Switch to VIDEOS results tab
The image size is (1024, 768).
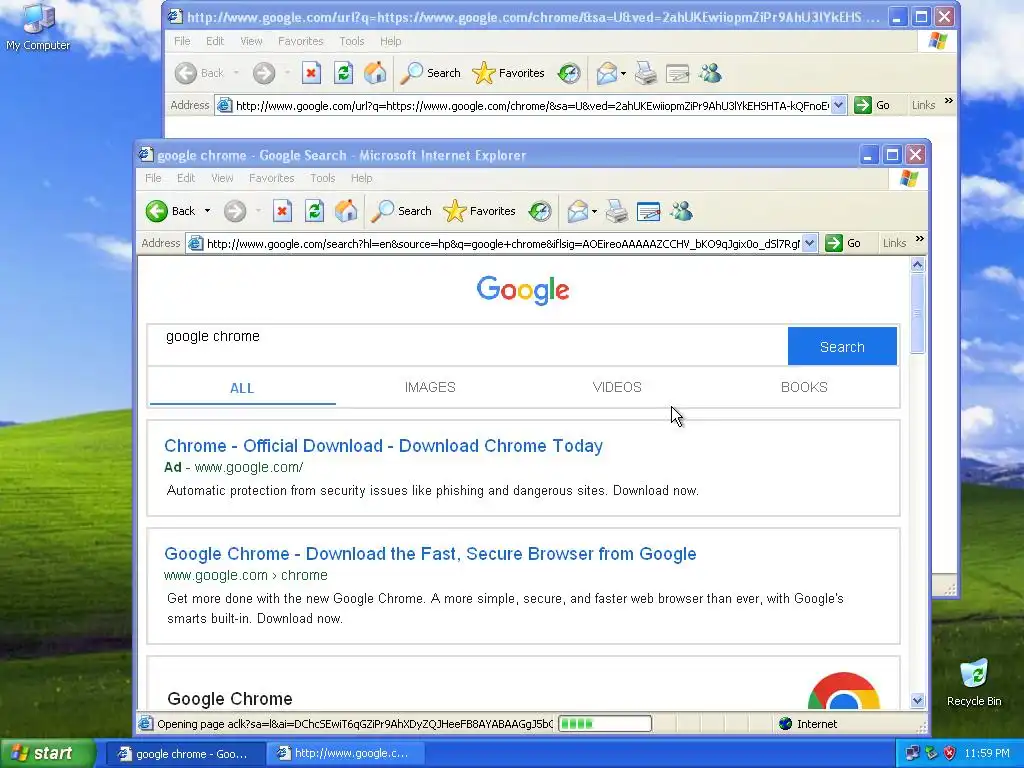617,387
